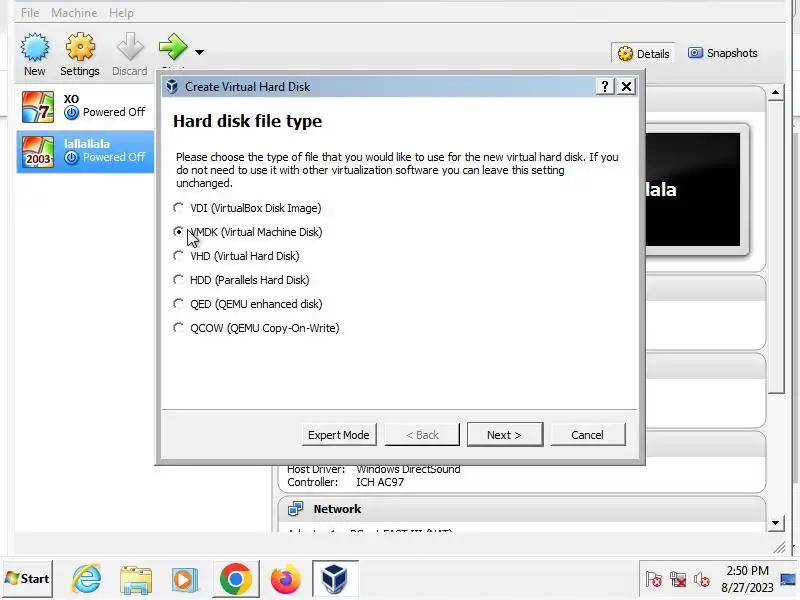Open the Machine menu
800x600 pixels.
pyautogui.click(x=74, y=13)
